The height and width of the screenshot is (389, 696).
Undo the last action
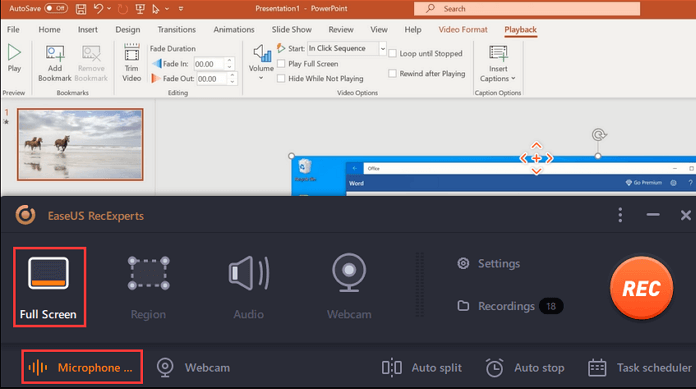99,8
